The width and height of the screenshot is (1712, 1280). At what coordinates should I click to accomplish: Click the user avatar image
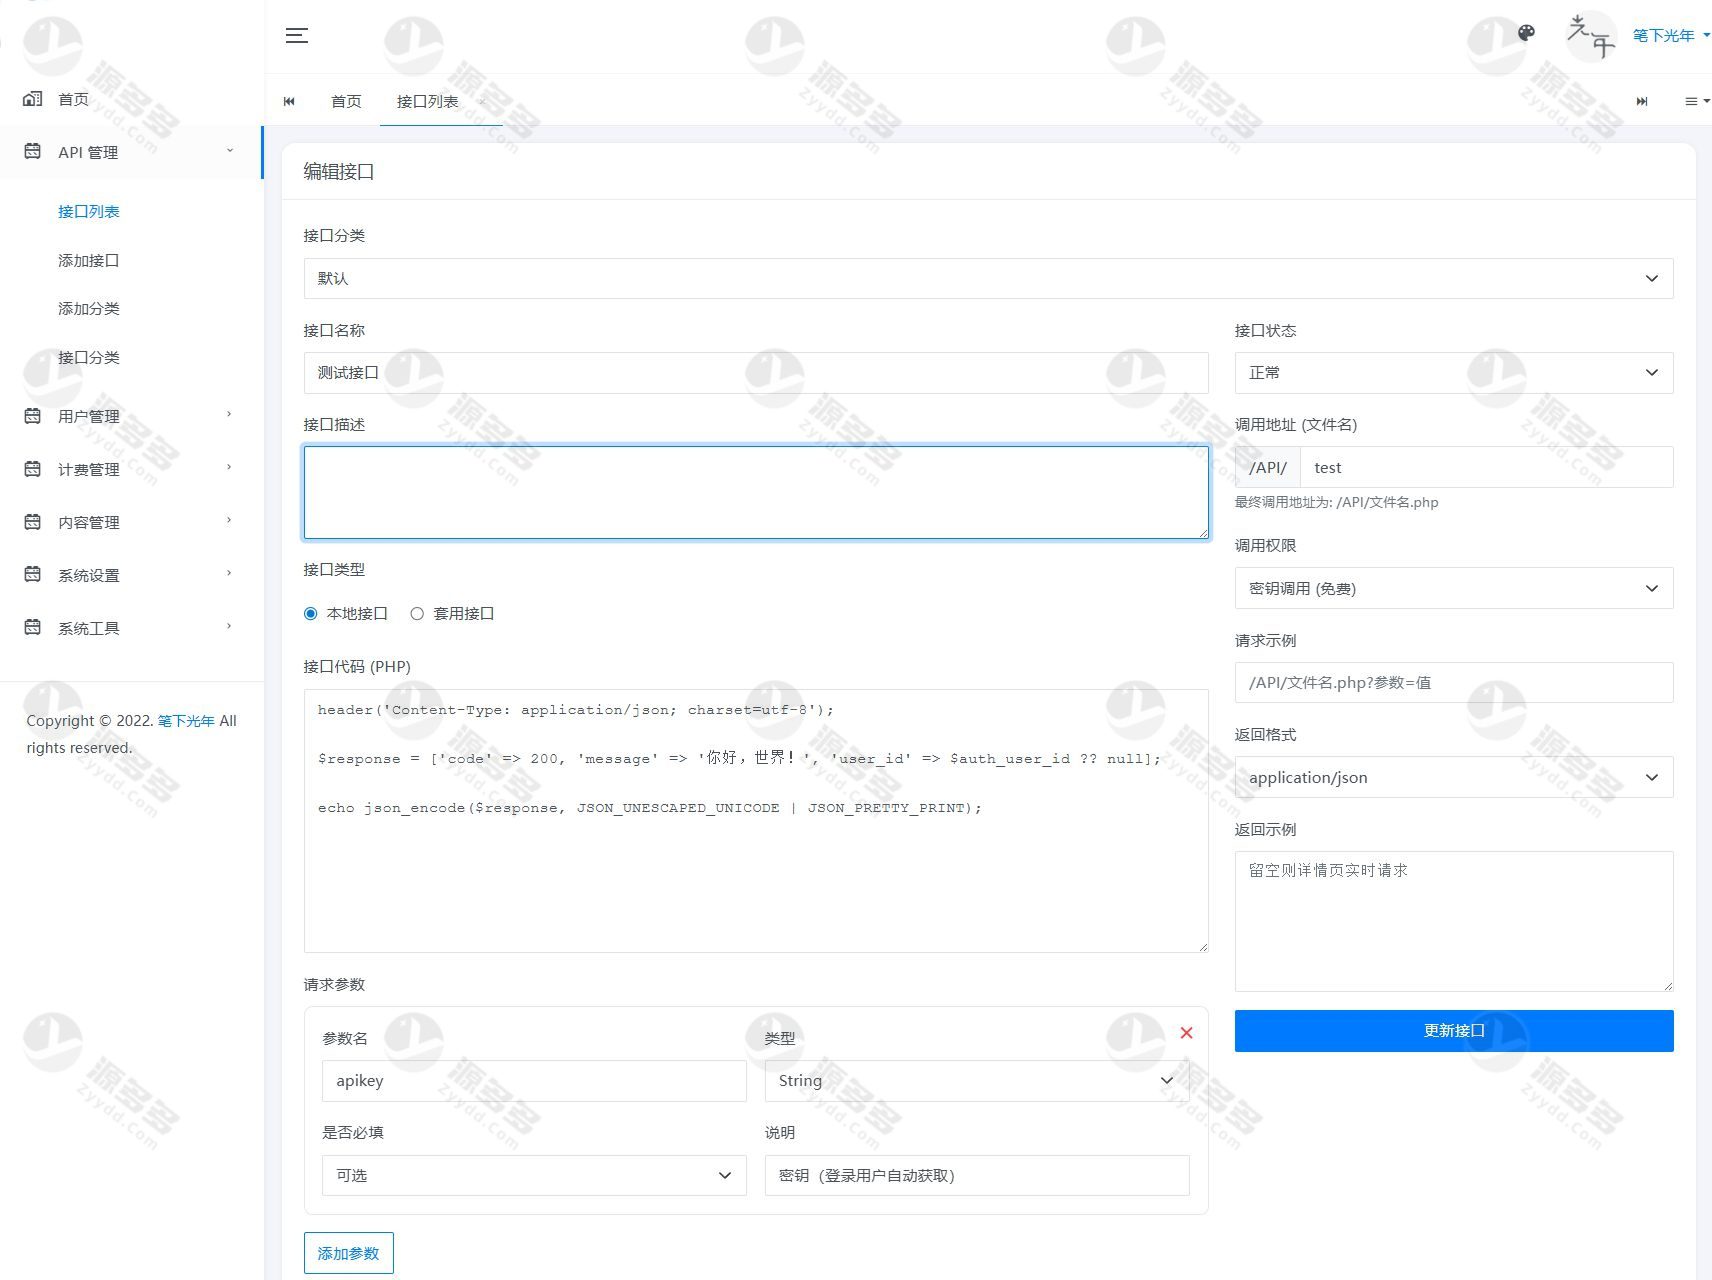click(1590, 36)
